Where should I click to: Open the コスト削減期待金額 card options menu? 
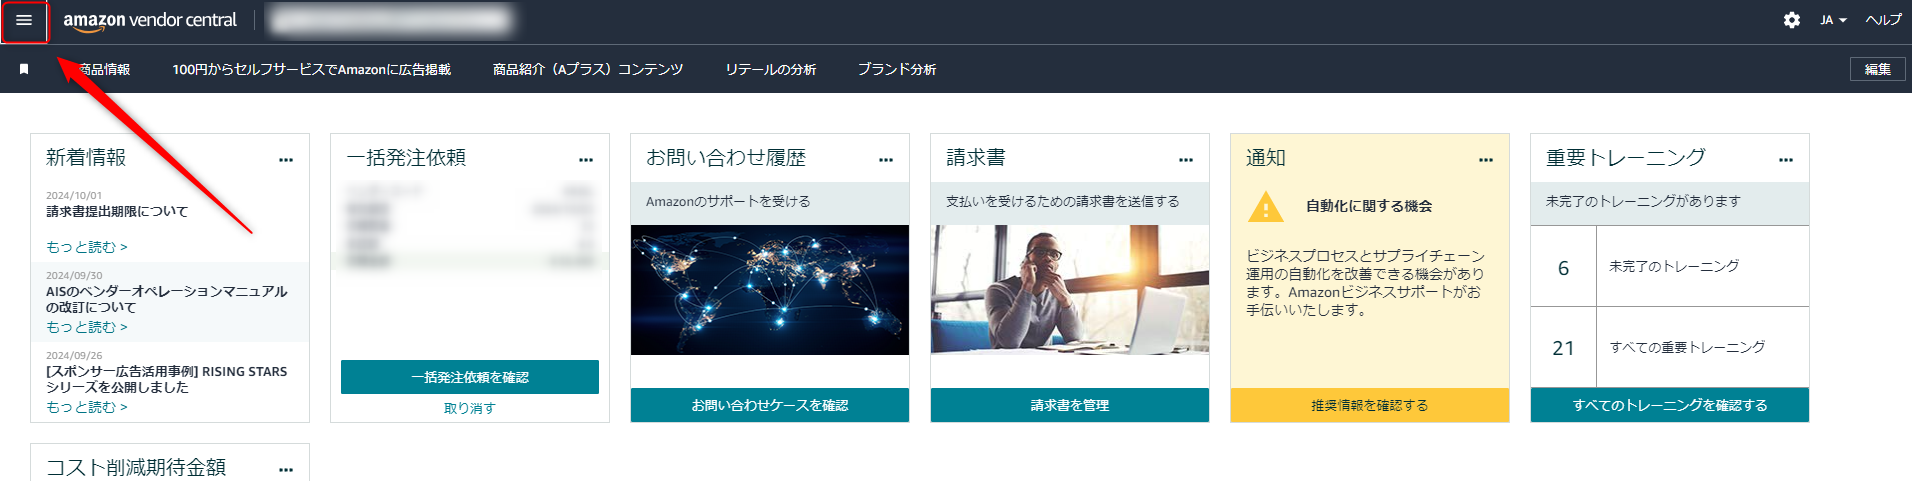(286, 470)
